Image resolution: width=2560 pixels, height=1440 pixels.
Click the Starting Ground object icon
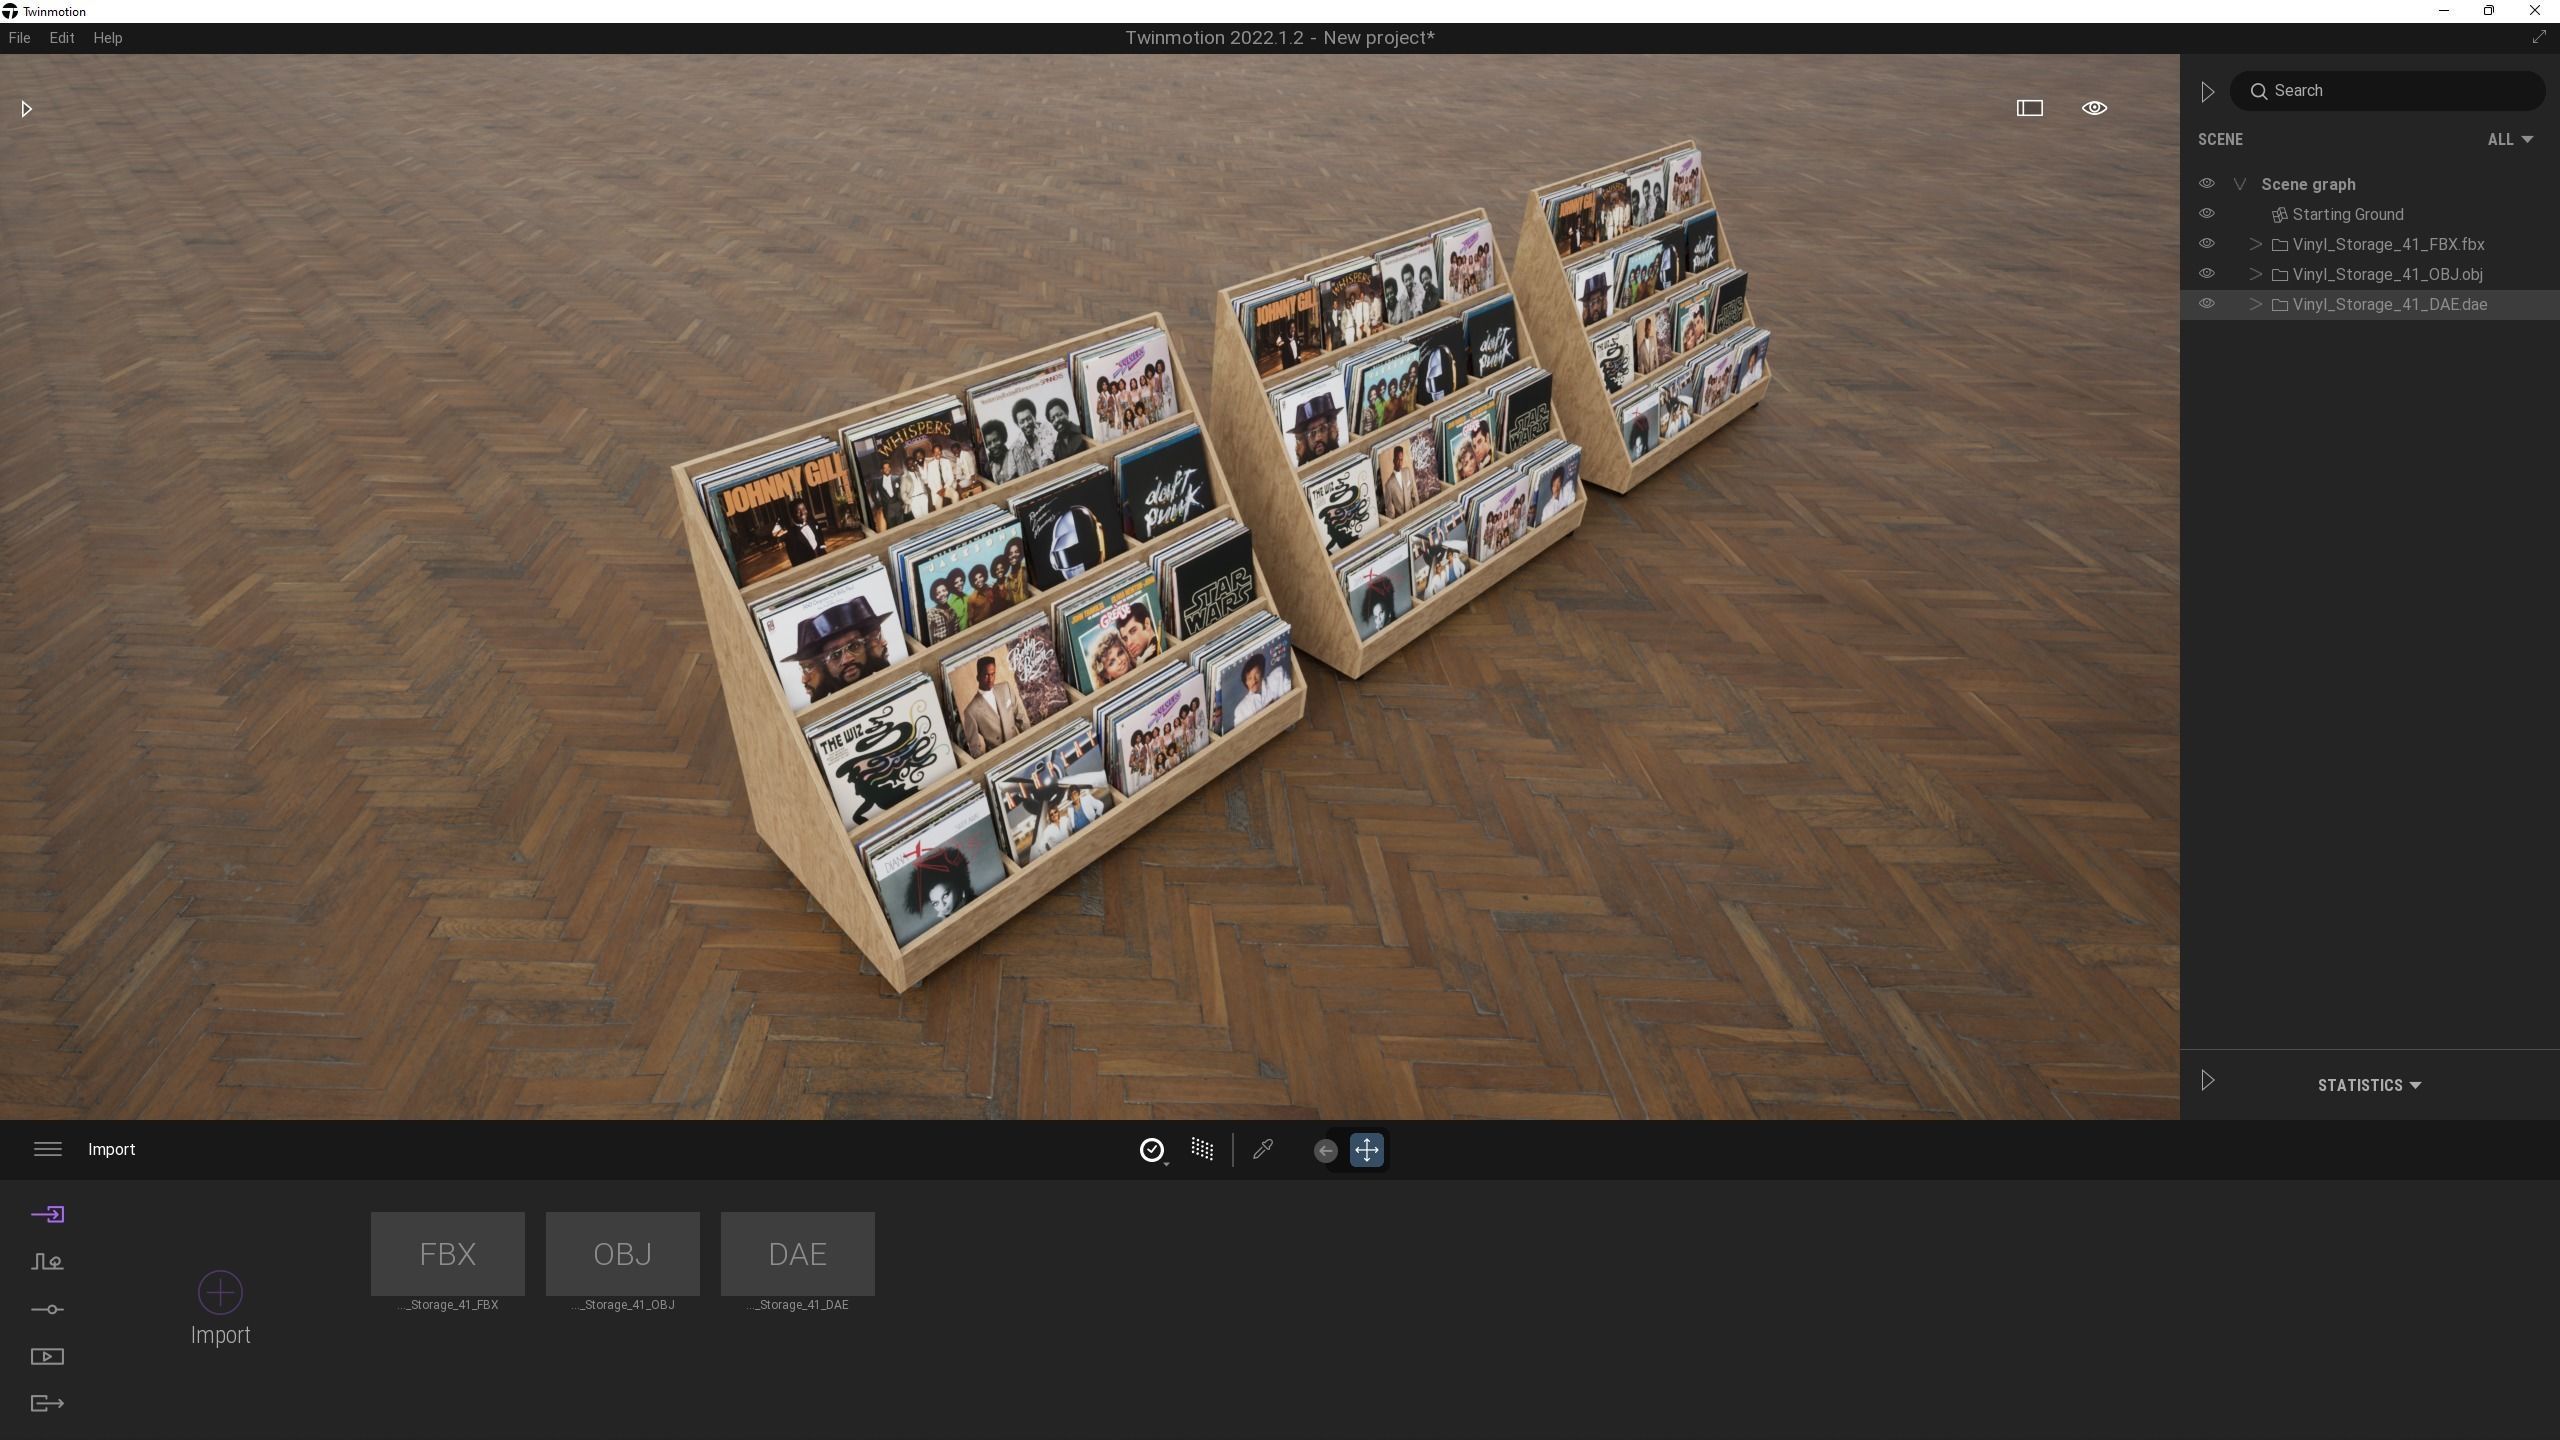2279,215
